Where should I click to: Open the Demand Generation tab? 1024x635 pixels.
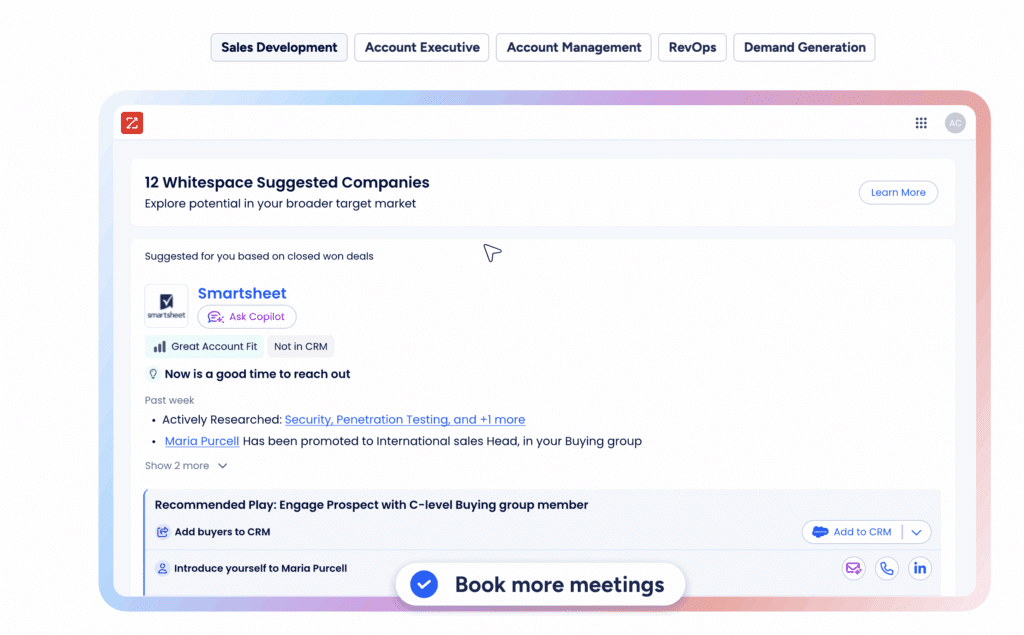(805, 48)
